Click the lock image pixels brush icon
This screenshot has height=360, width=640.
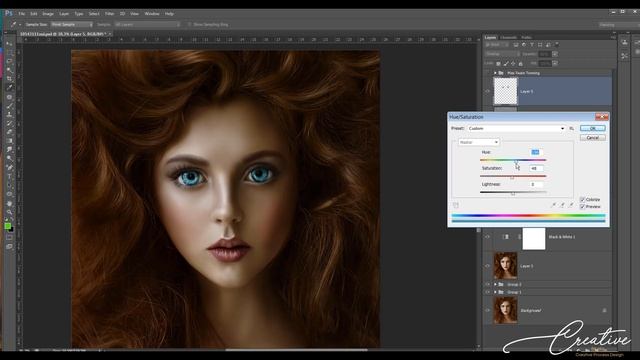pos(506,64)
